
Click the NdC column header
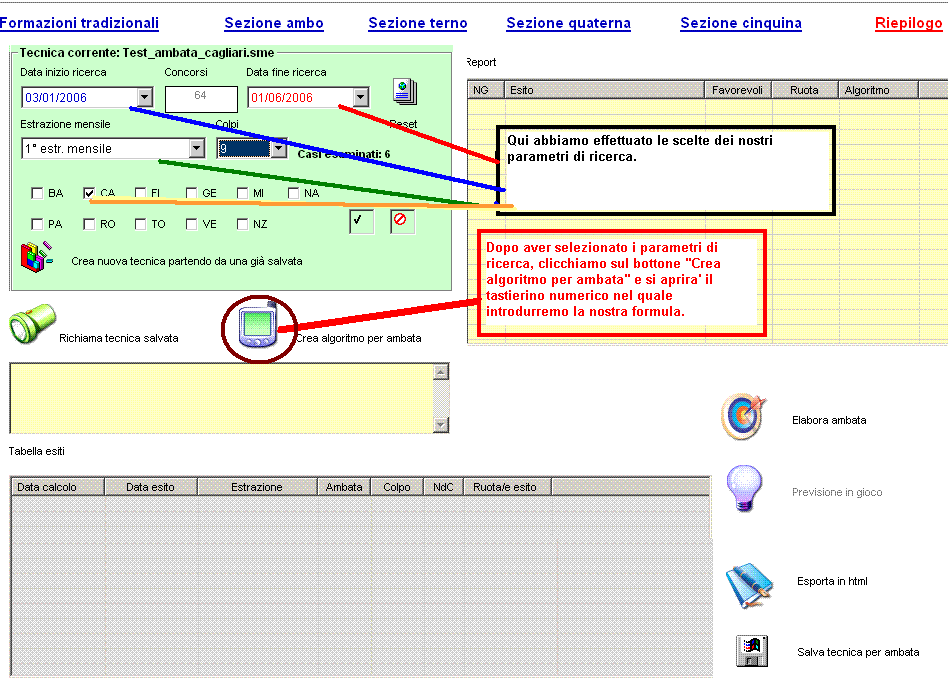click(443, 487)
